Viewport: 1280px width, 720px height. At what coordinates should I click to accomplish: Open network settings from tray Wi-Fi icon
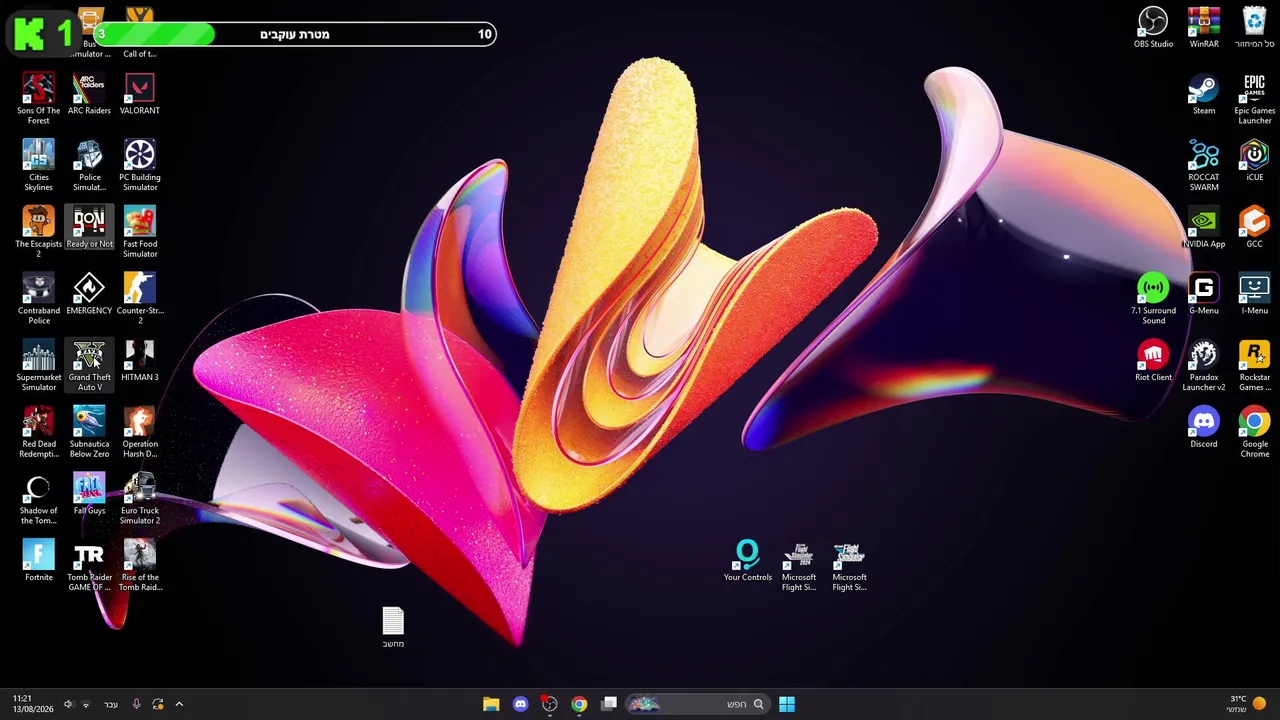pos(86,704)
